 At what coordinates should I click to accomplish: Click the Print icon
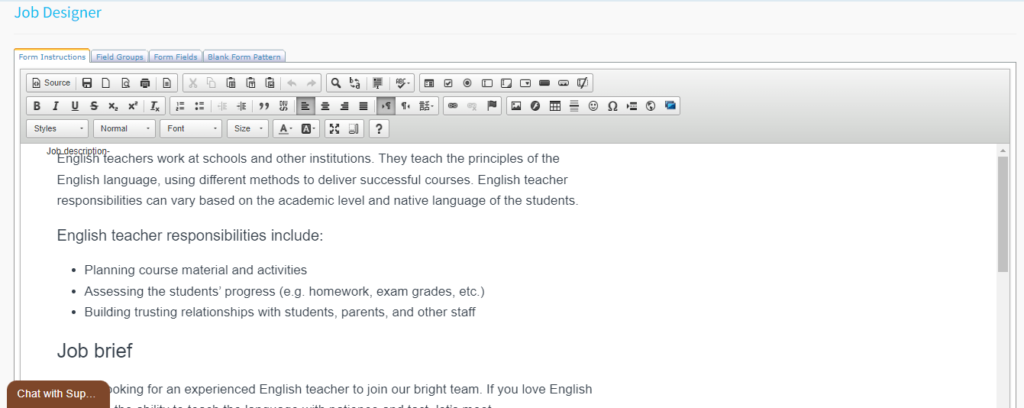tap(145, 83)
